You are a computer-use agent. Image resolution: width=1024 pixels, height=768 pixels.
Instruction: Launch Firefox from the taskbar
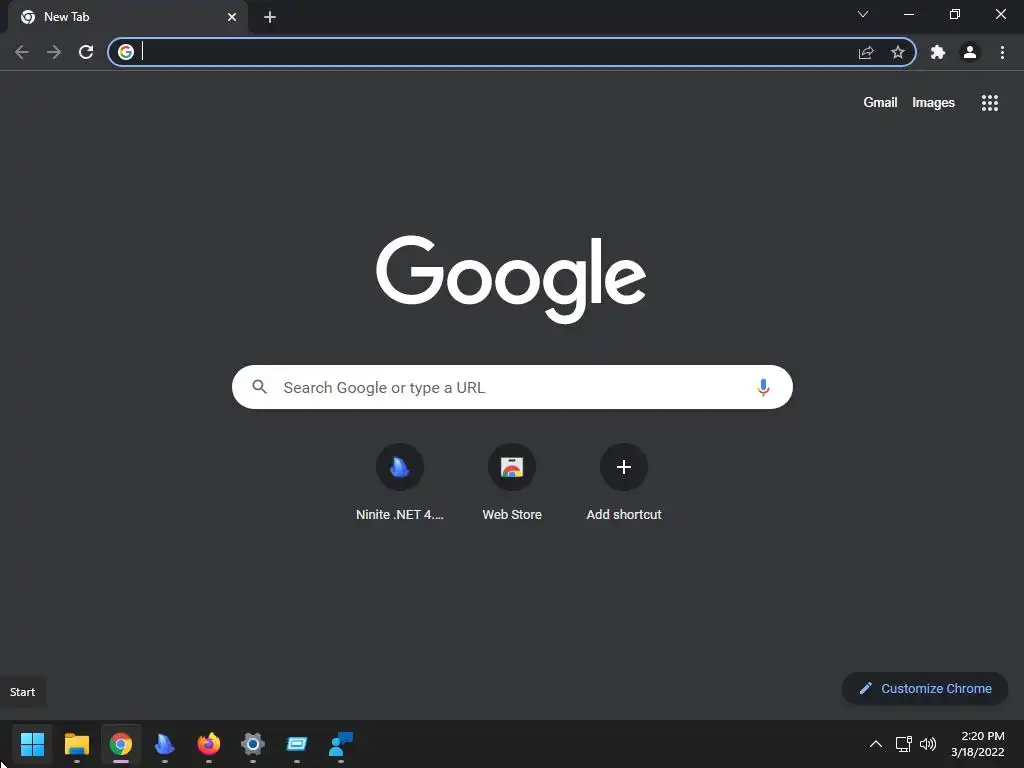pyautogui.click(x=209, y=744)
